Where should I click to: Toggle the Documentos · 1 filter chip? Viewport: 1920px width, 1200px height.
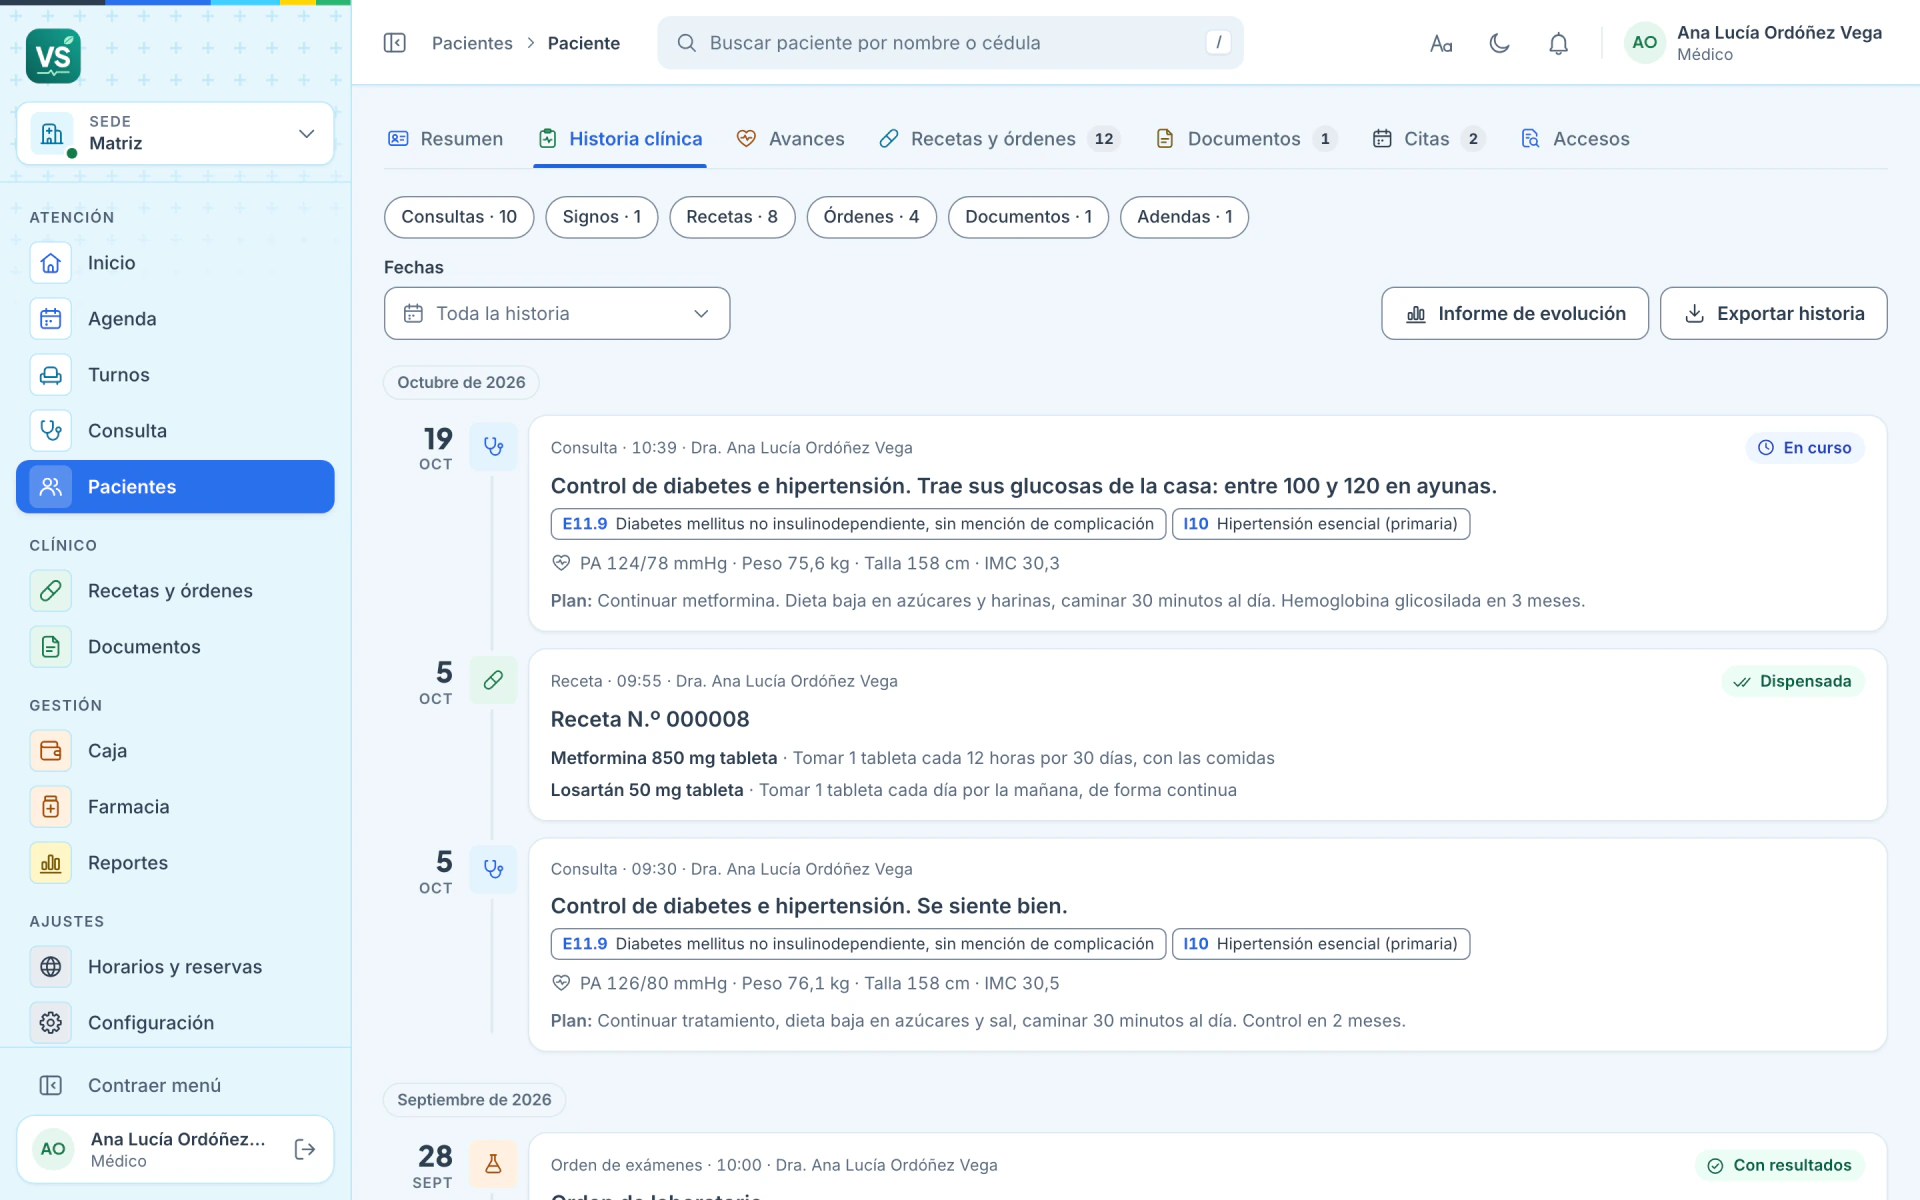(x=1028, y=217)
